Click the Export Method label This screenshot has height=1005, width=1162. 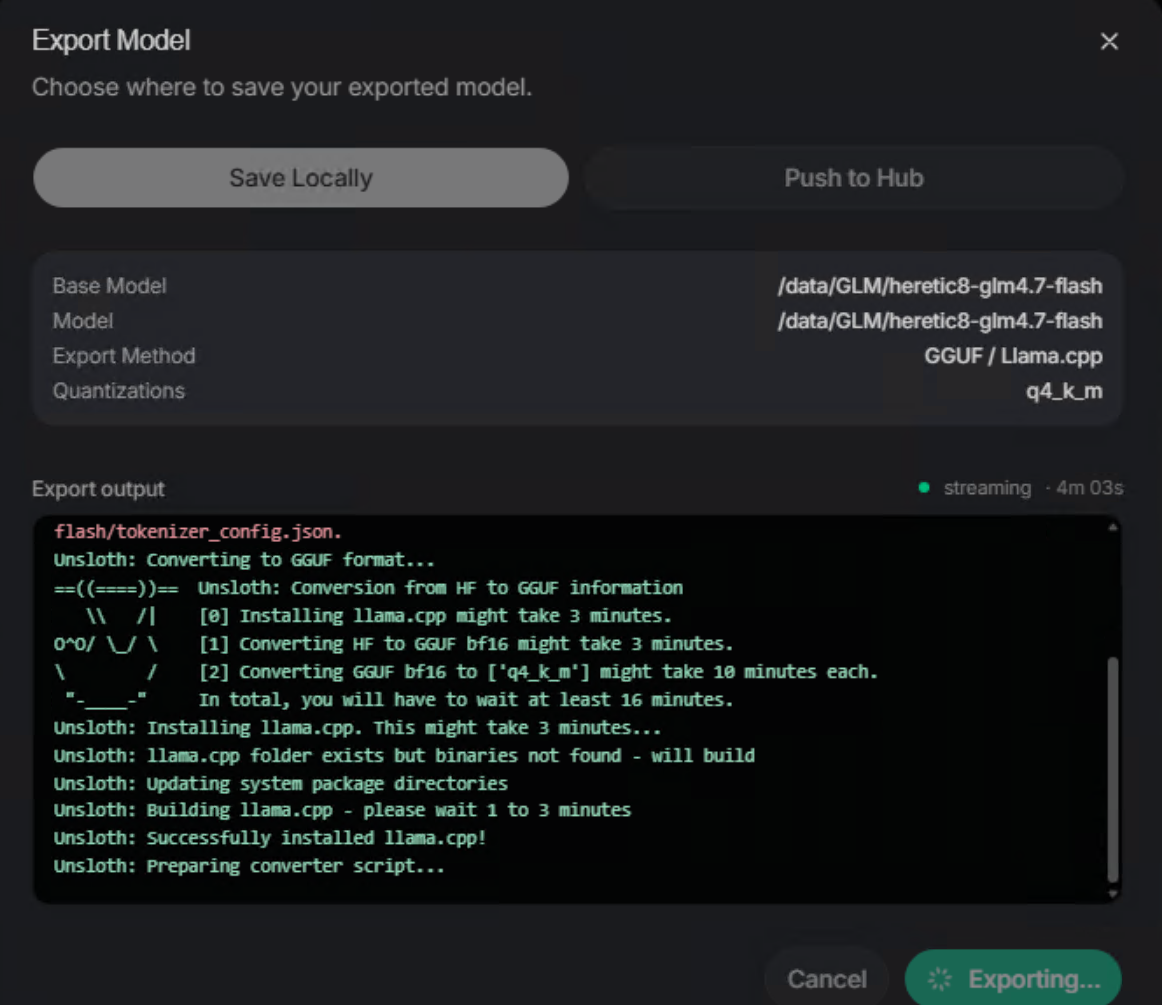pyautogui.click(x=124, y=356)
